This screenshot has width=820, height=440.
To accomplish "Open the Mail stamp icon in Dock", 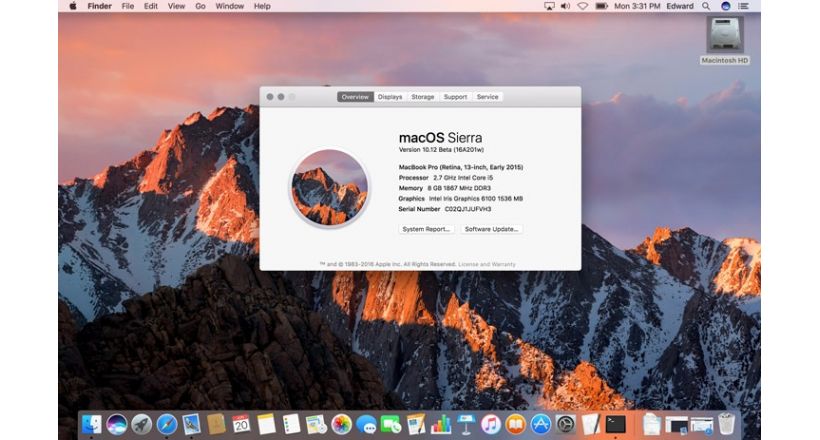I will pyautogui.click(x=191, y=424).
